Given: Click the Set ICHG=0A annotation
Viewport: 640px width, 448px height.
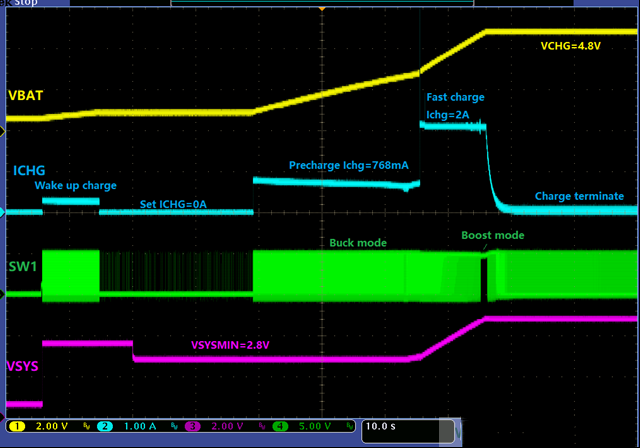Looking at the screenshot, I should [x=173, y=204].
